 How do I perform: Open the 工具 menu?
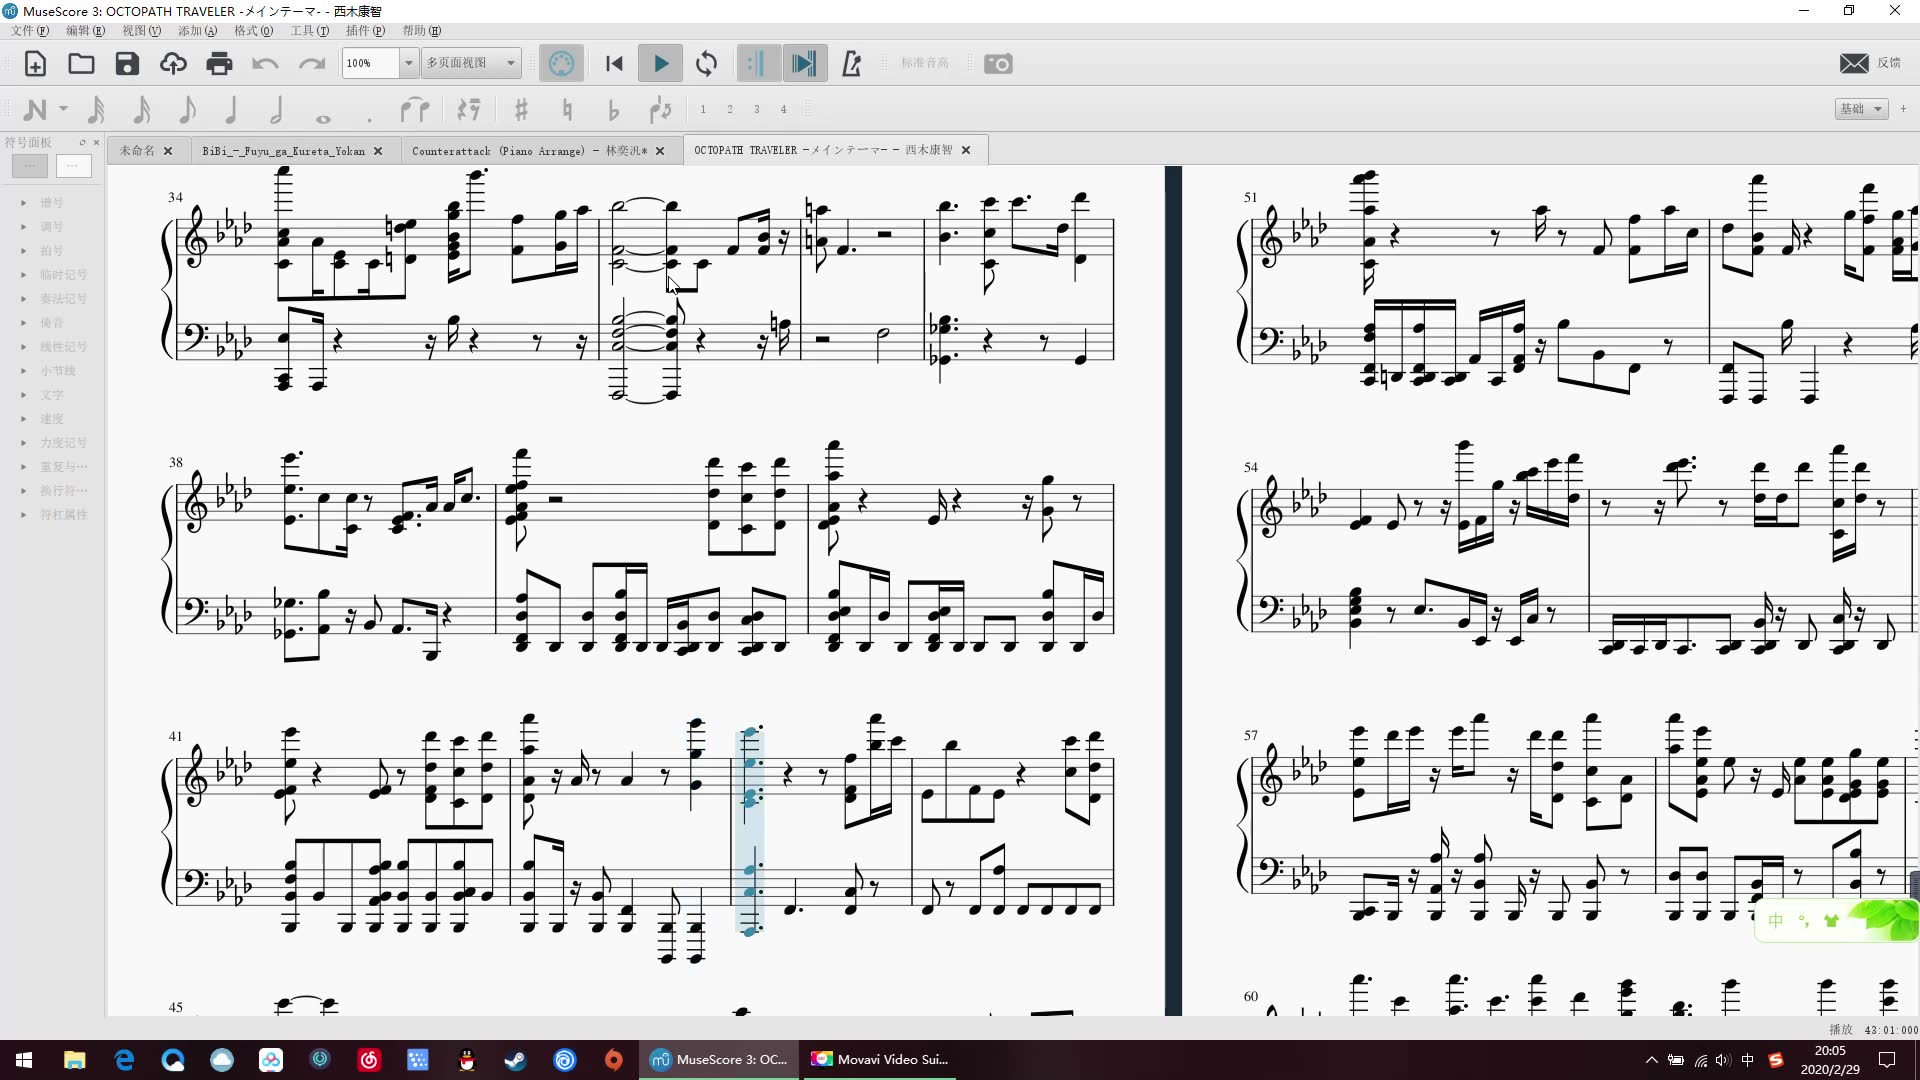[309, 31]
